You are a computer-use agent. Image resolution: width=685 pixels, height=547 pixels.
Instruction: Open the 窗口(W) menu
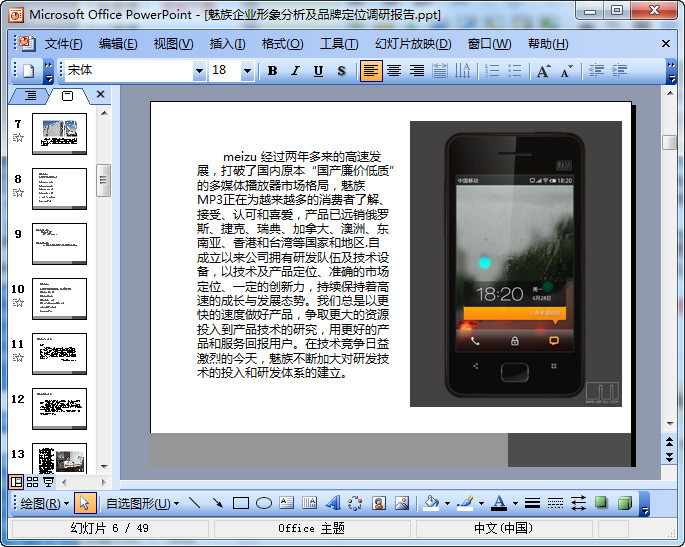coord(489,44)
